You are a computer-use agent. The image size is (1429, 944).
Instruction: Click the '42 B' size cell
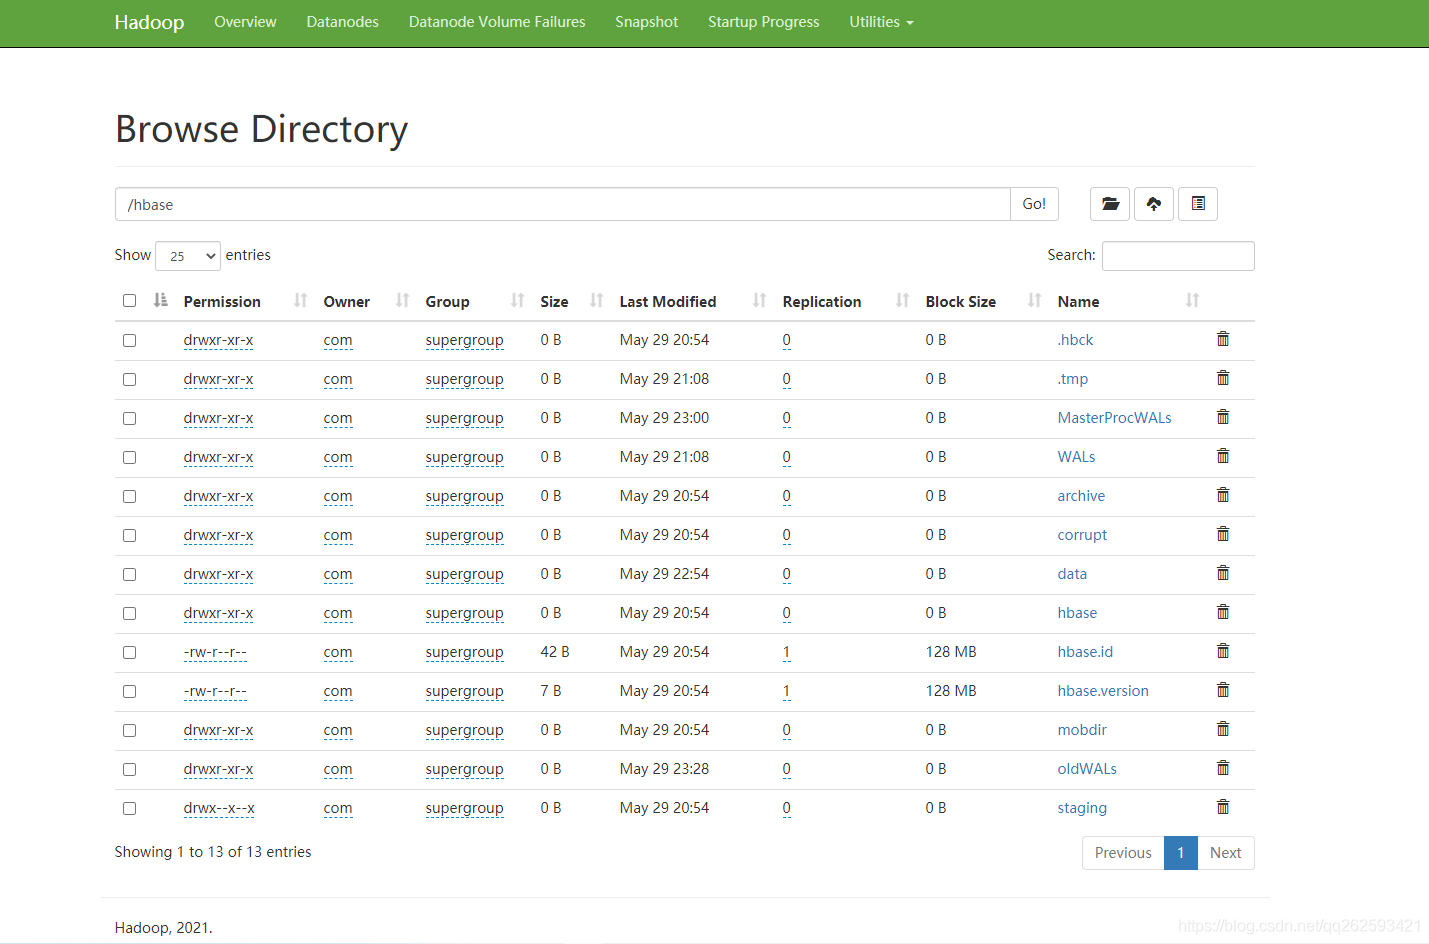coord(555,652)
